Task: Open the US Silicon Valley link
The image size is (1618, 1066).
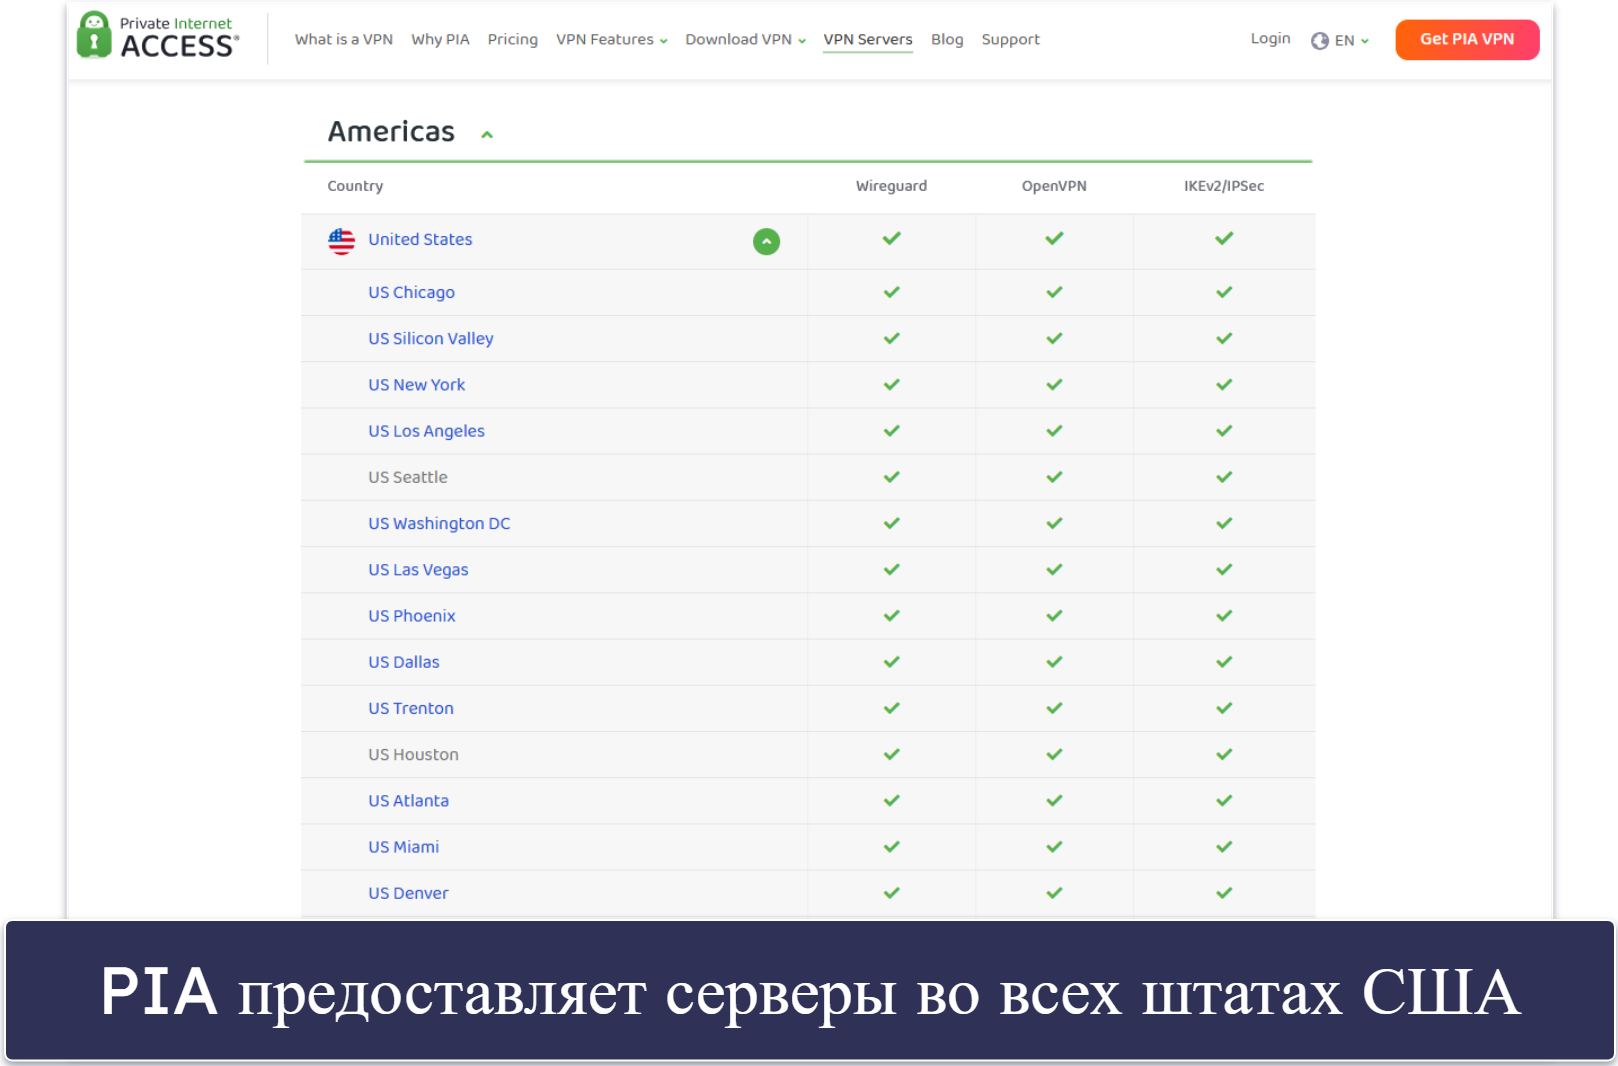Action: point(431,338)
